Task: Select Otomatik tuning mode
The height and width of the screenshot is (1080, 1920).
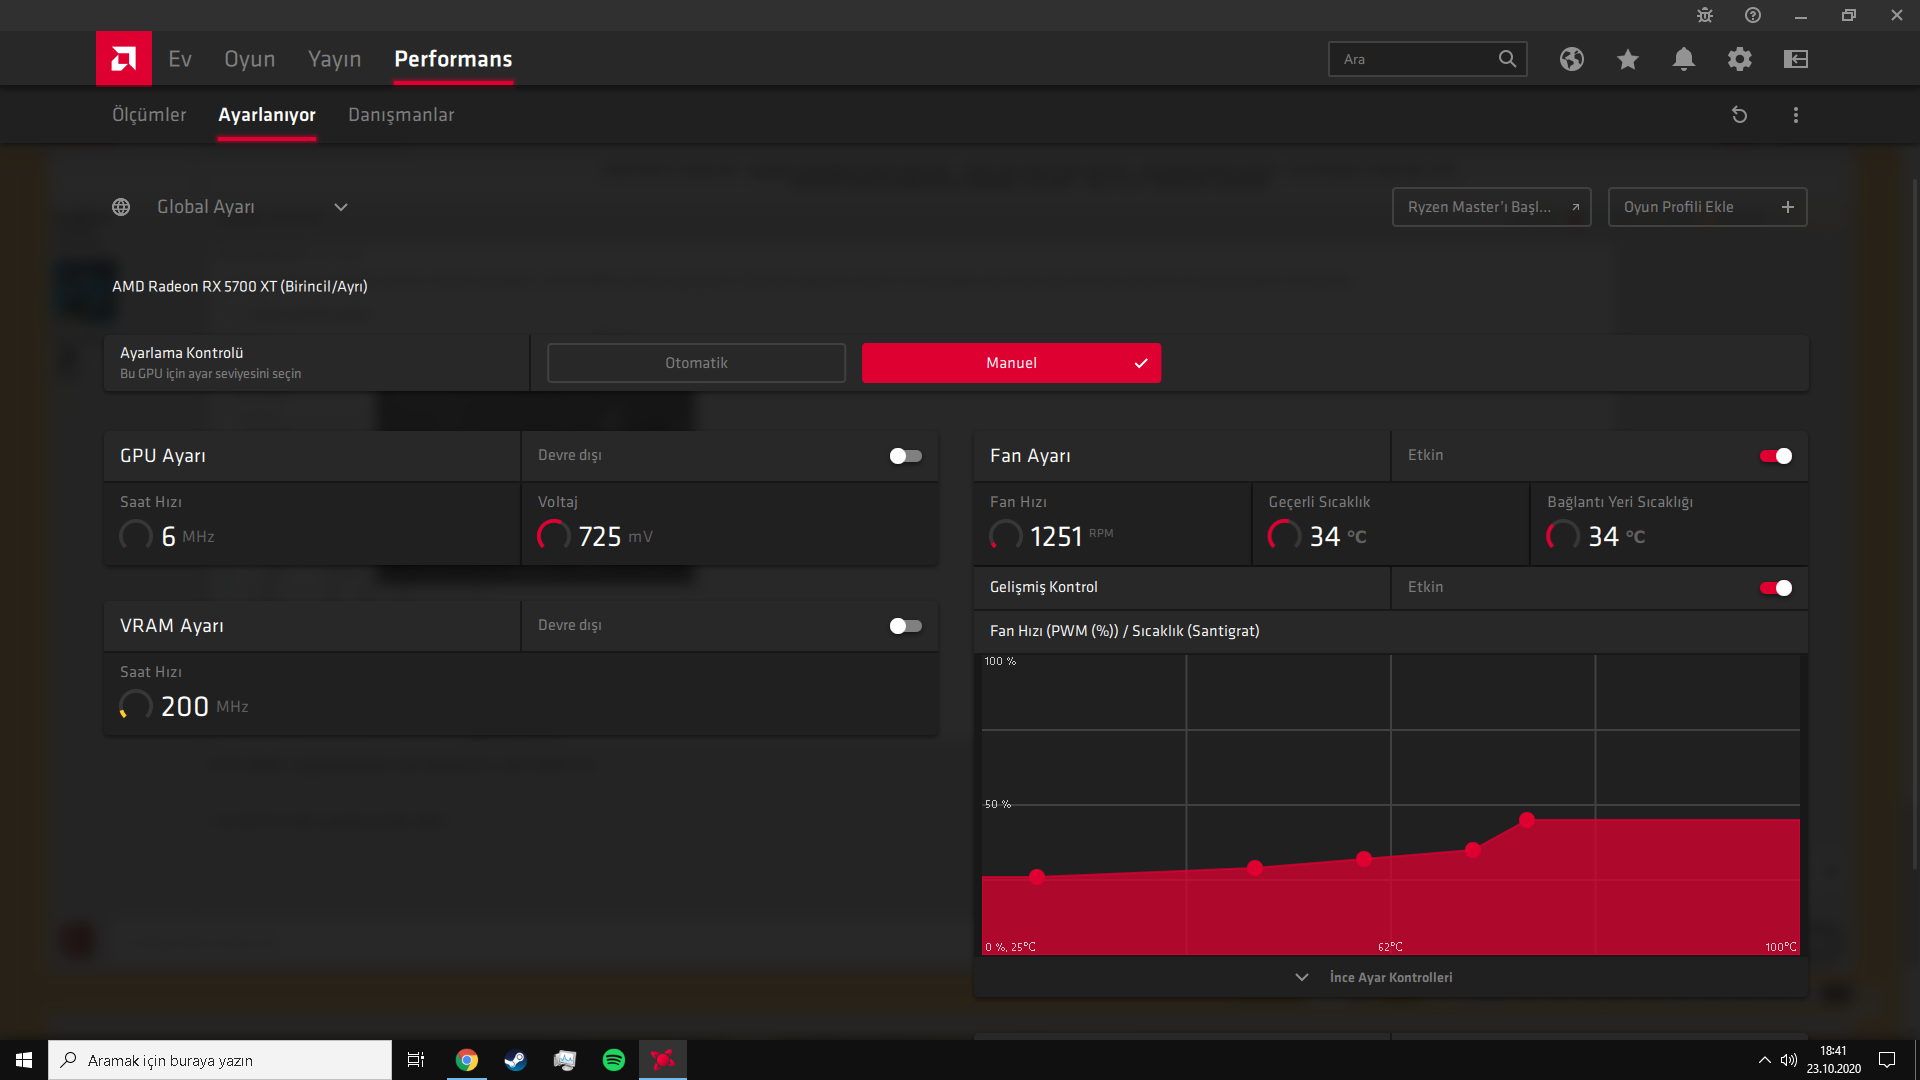Action: pos(696,363)
